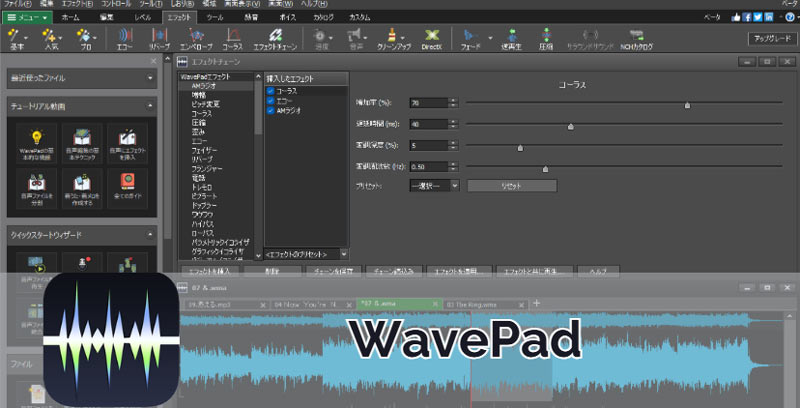Open the Twitter share icon

(x=758, y=17)
